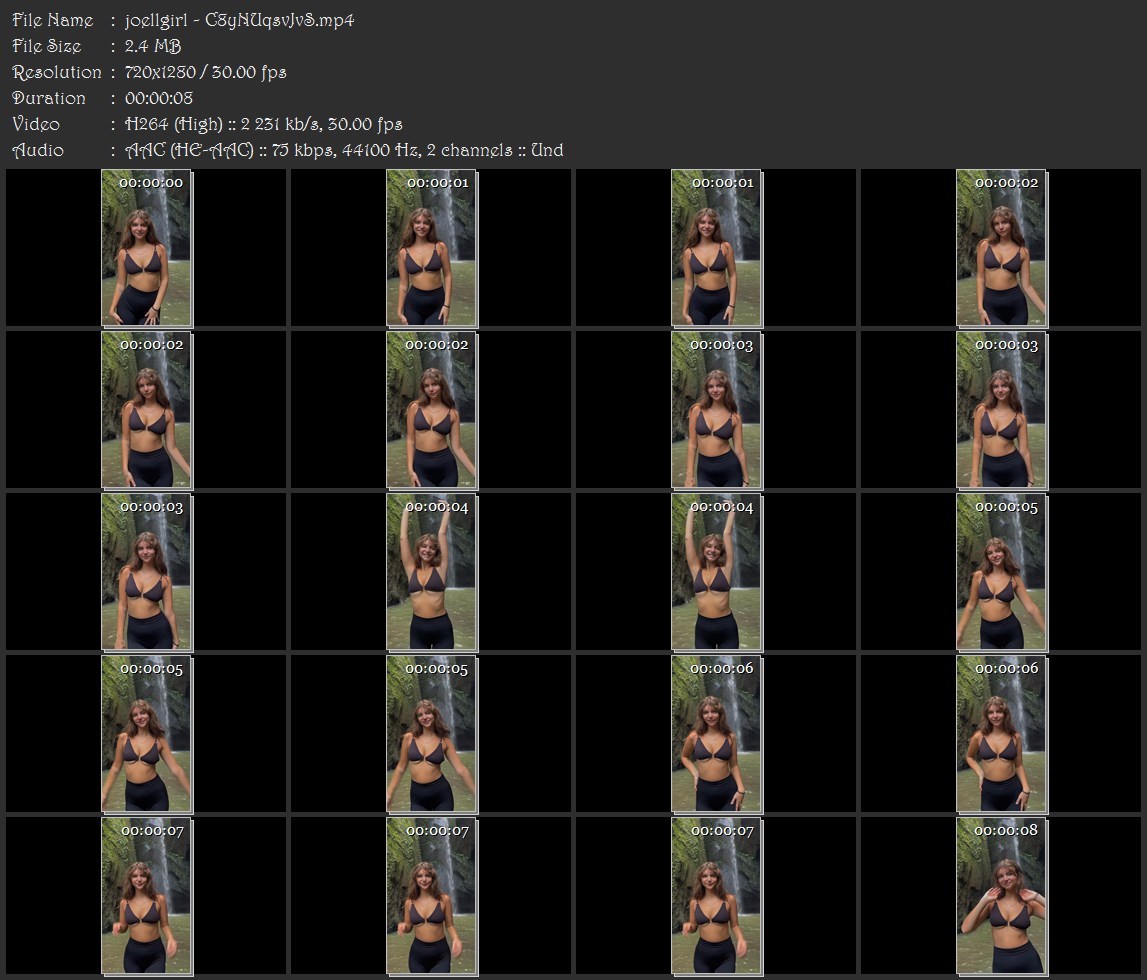Open the first thumbnail stamped 00:00:01

point(432,248)
